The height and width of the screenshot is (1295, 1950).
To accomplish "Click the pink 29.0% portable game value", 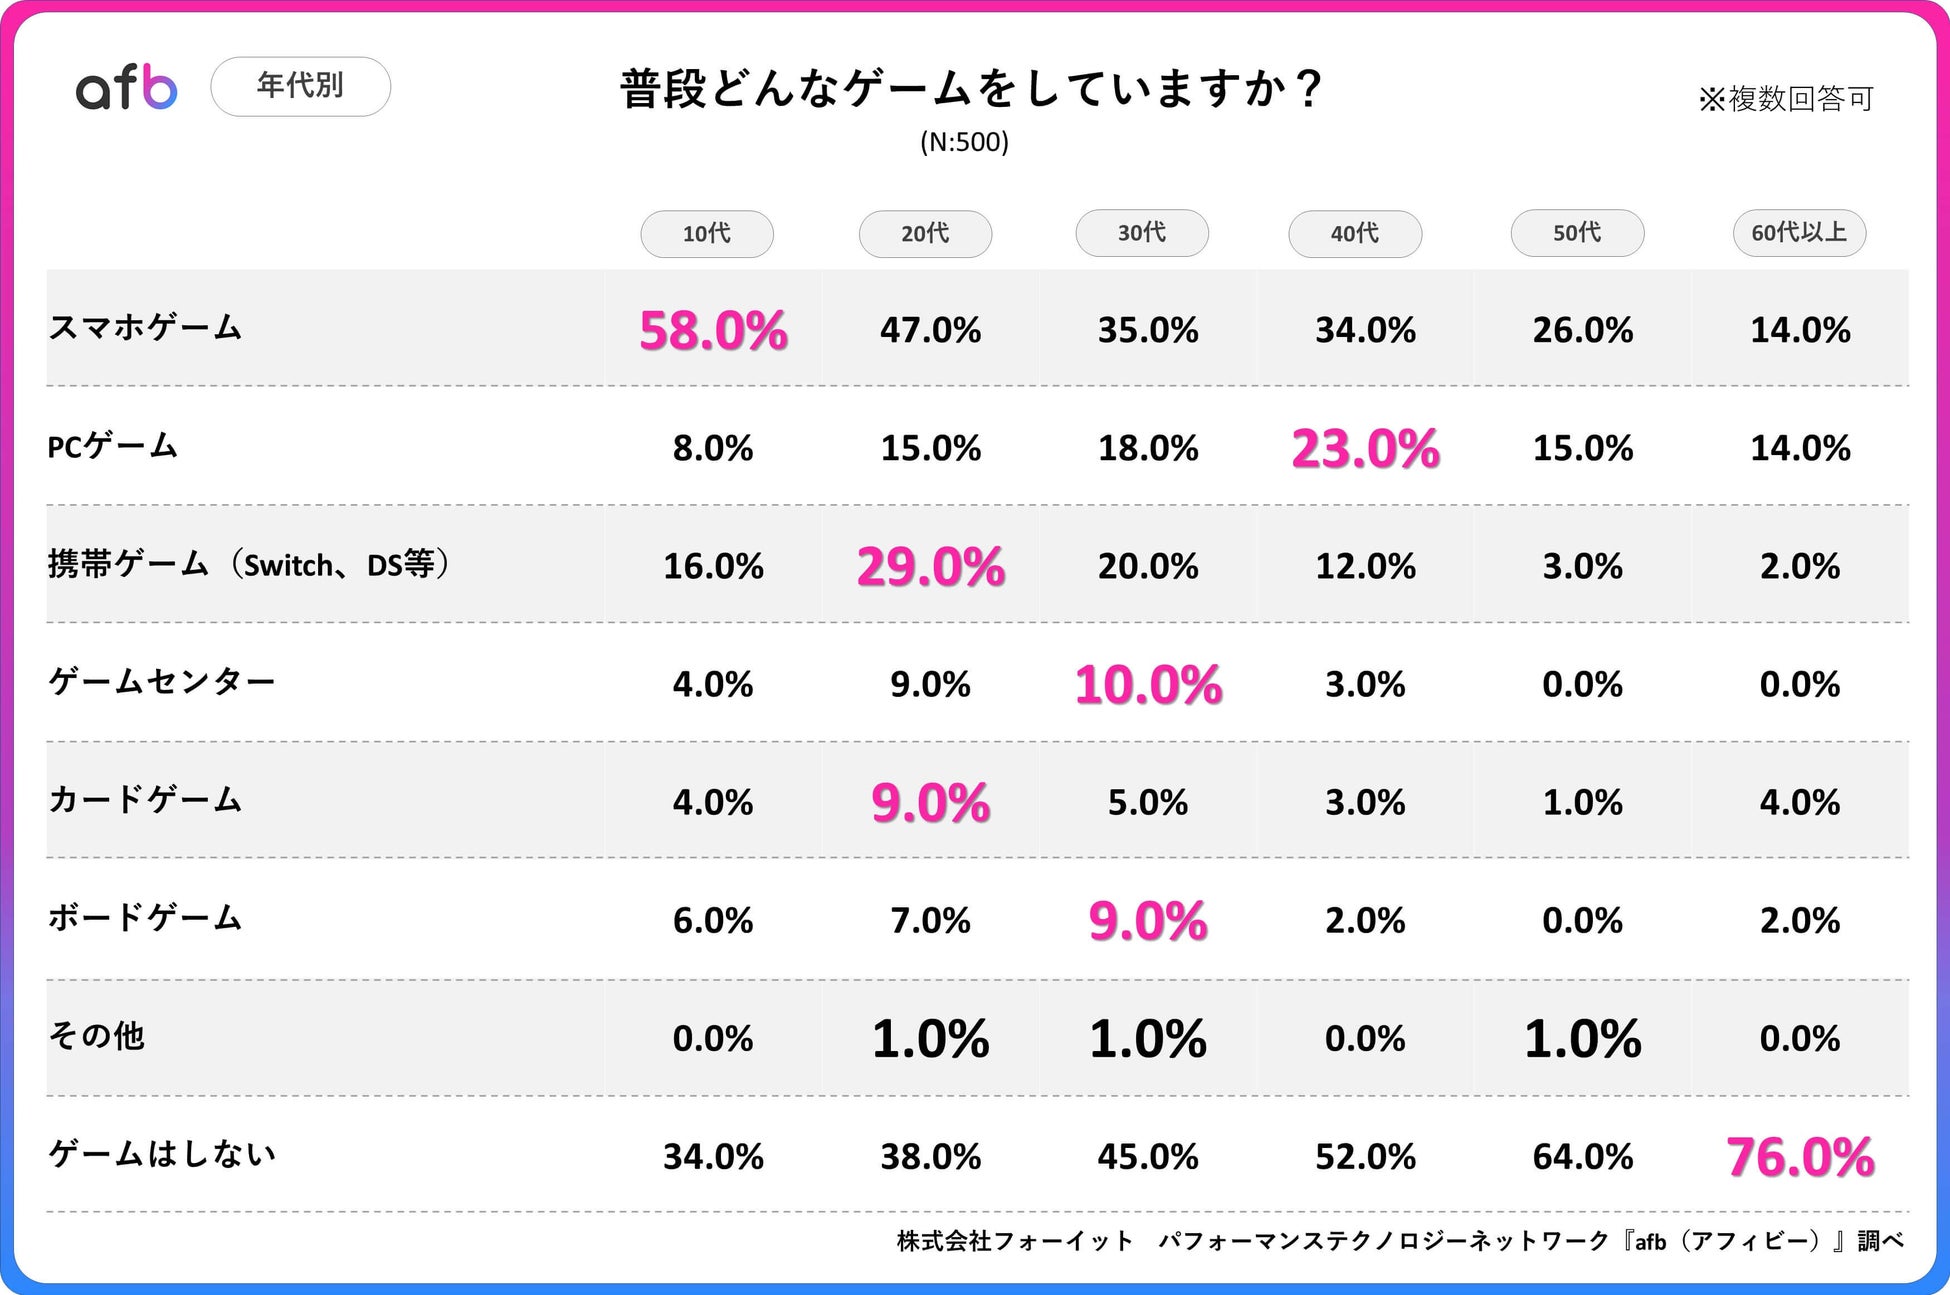I will [930, 566].
